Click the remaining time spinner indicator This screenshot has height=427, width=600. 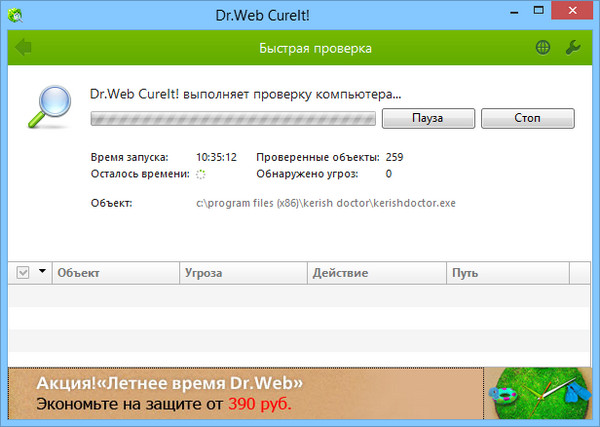click(201, 174)
